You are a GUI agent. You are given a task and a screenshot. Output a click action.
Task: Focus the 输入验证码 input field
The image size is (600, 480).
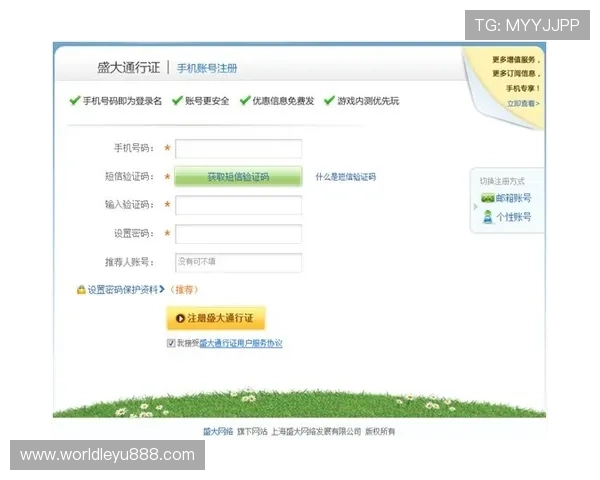pos(238,205)
